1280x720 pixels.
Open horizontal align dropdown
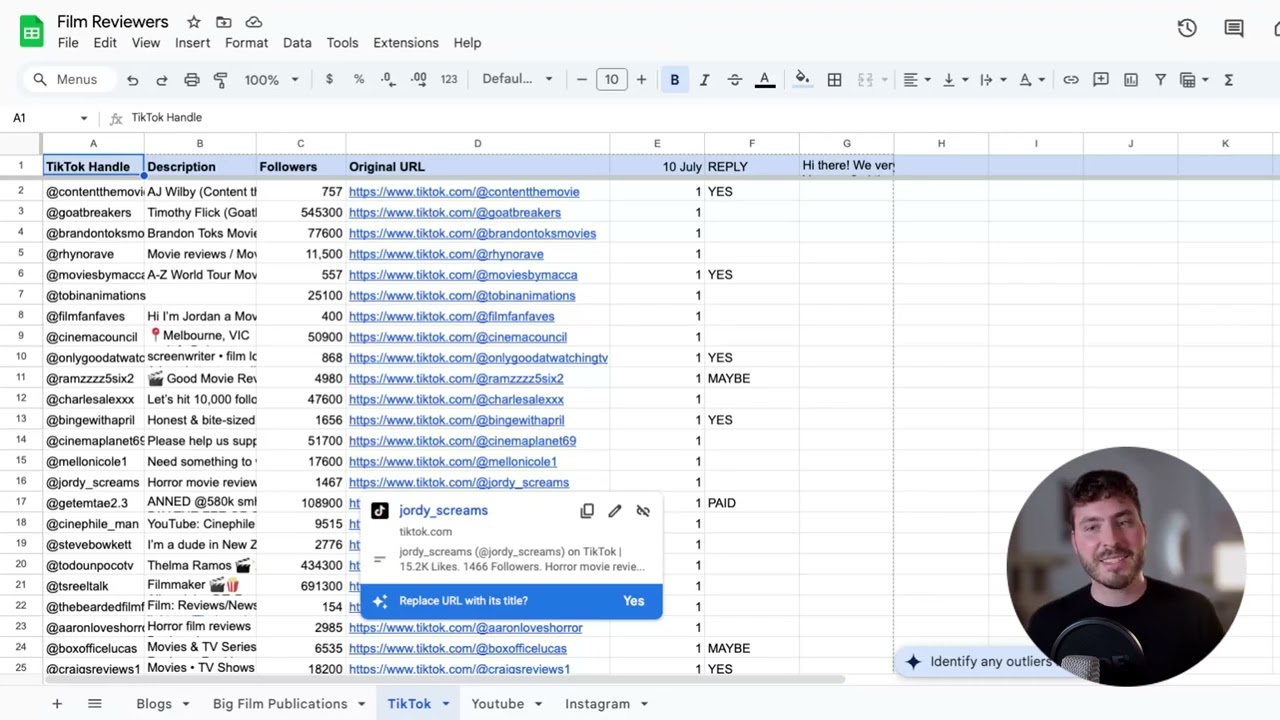pos(917,79)
